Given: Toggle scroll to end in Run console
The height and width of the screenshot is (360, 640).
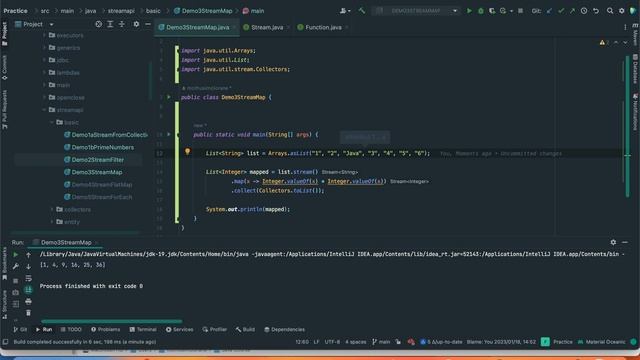Looking at the screenshot, I should 28,290.
